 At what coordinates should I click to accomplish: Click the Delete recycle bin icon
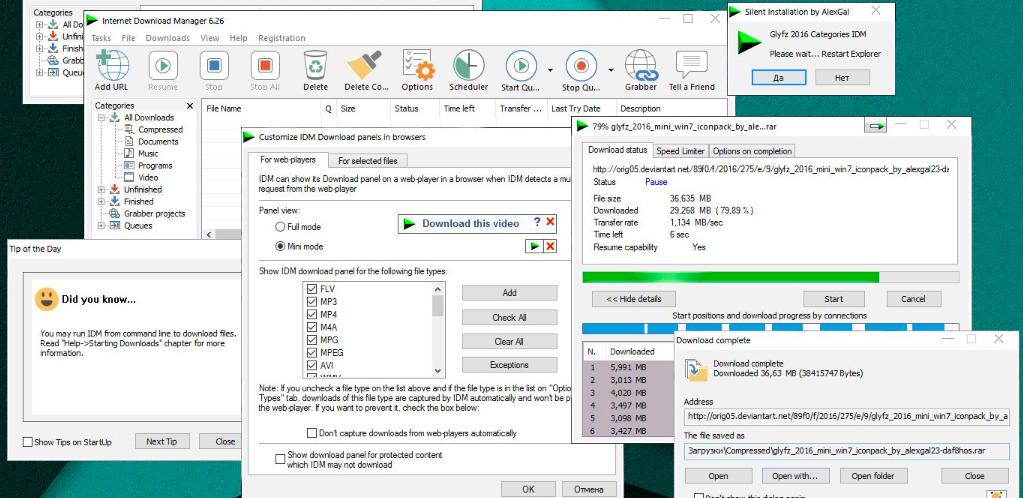315,66
